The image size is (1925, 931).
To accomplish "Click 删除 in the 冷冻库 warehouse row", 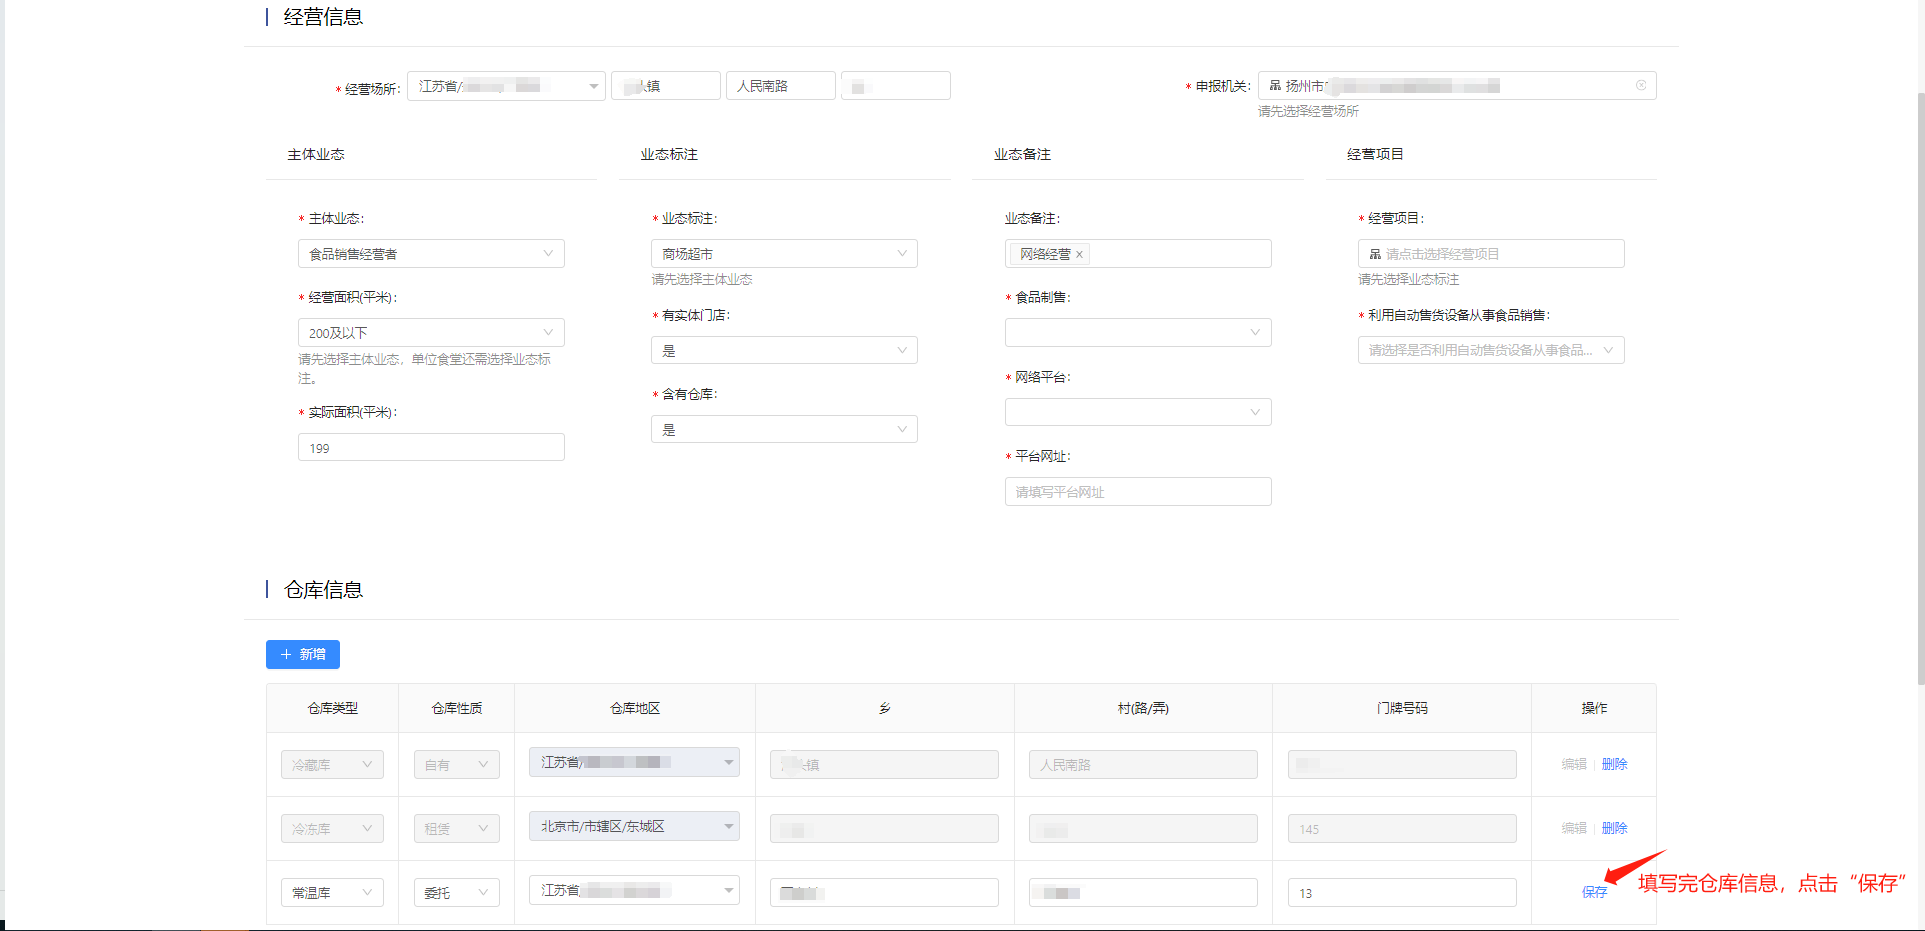I will (x=1614, y=828).
